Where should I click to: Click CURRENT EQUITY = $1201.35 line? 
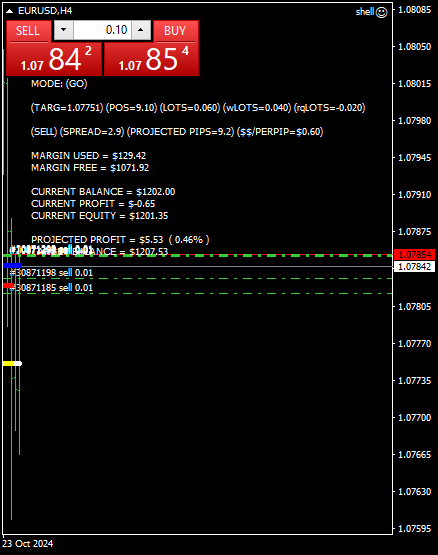[99, 216]
